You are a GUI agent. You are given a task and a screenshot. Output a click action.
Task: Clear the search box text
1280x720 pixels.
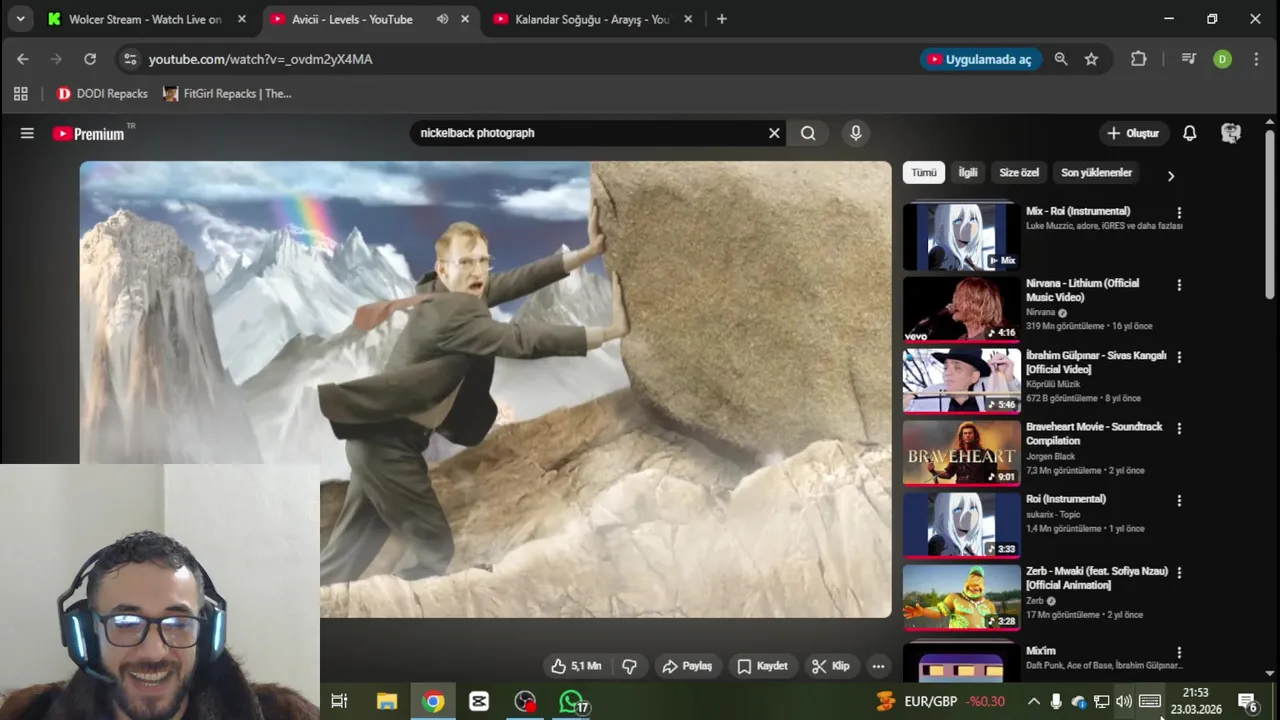click(774, 133)
